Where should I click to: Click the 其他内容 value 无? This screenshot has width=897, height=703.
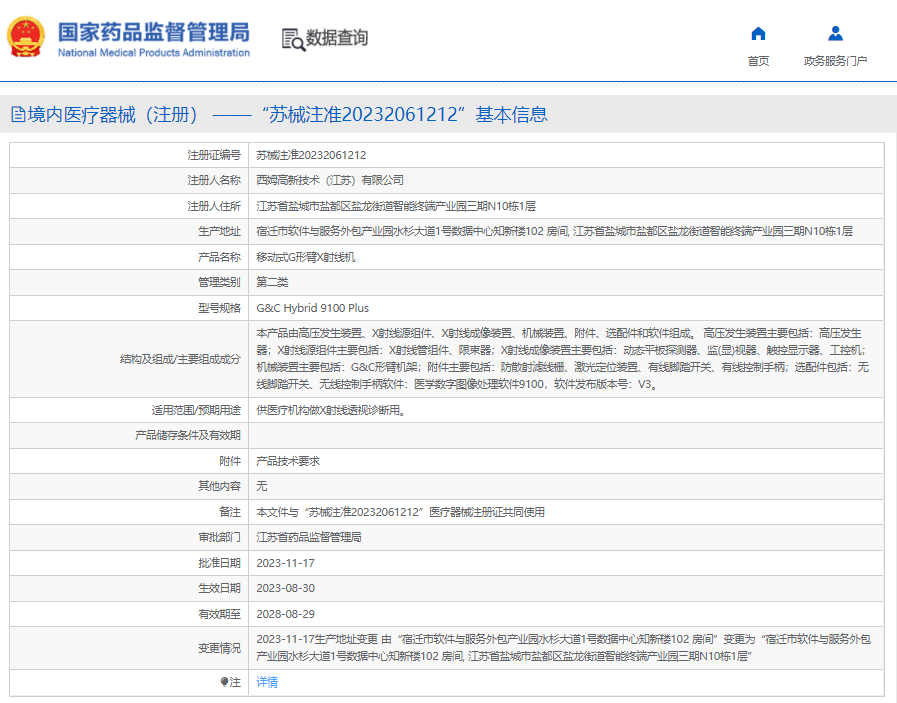[x=262, y=486]
